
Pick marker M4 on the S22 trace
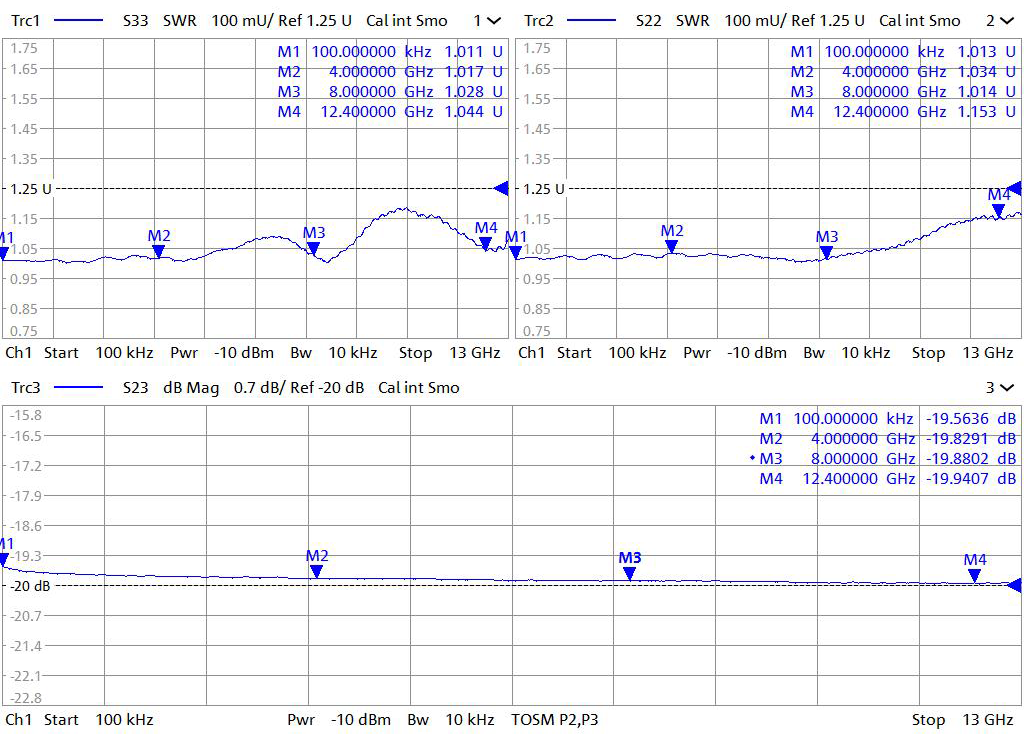(x=998, y=210)
